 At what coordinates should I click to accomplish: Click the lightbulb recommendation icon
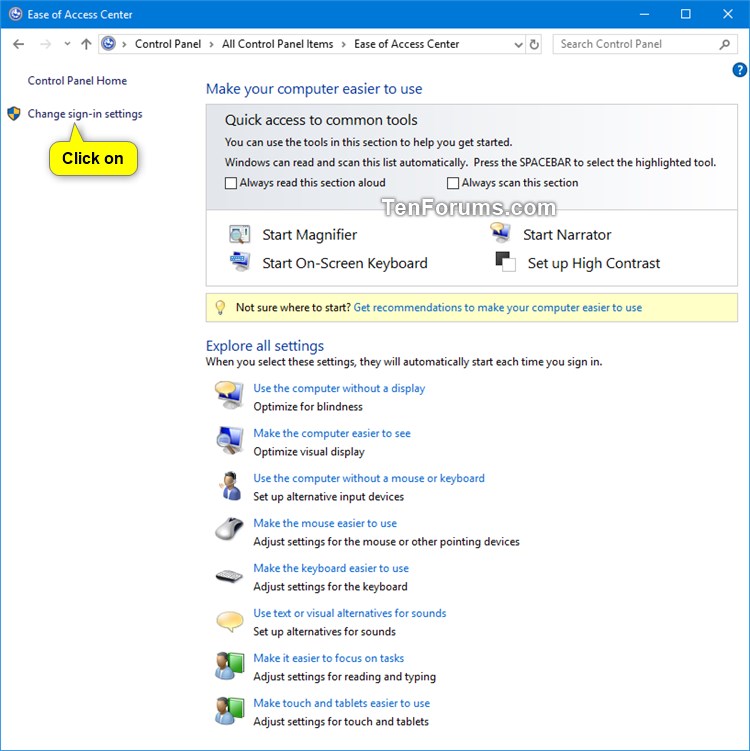click(220, 307)
